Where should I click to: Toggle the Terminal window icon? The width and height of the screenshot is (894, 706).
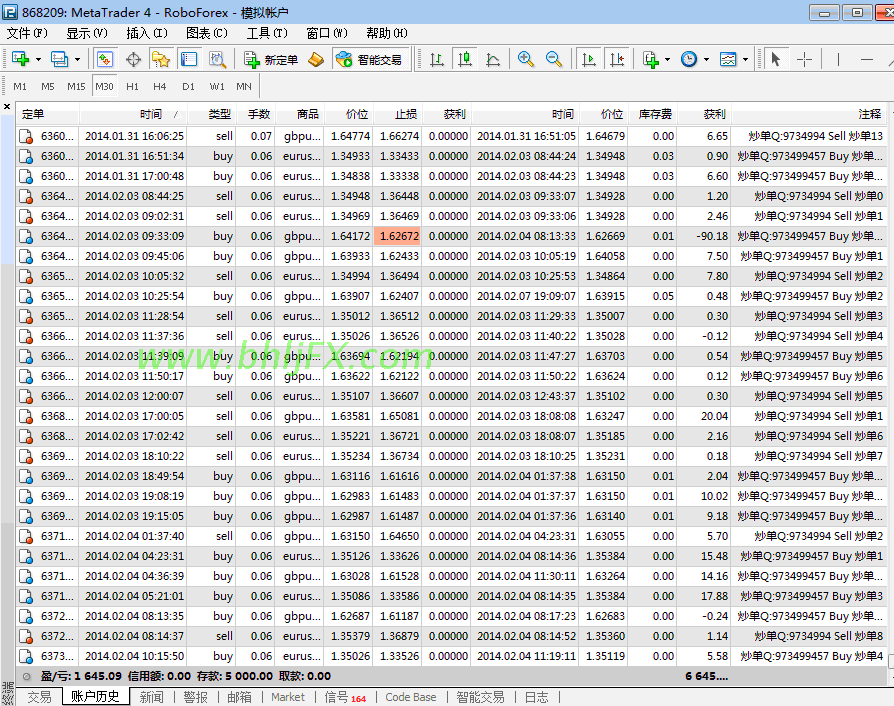pyautogui.click(x=189, y=59)
